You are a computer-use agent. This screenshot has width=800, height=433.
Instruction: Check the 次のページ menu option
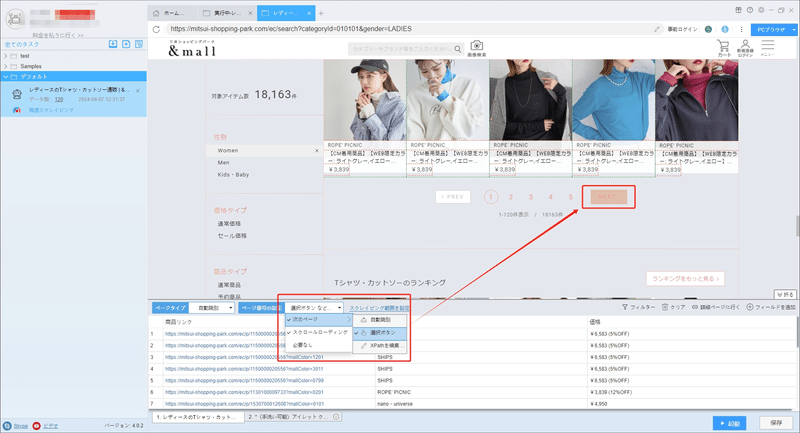(x=318, y=319)
